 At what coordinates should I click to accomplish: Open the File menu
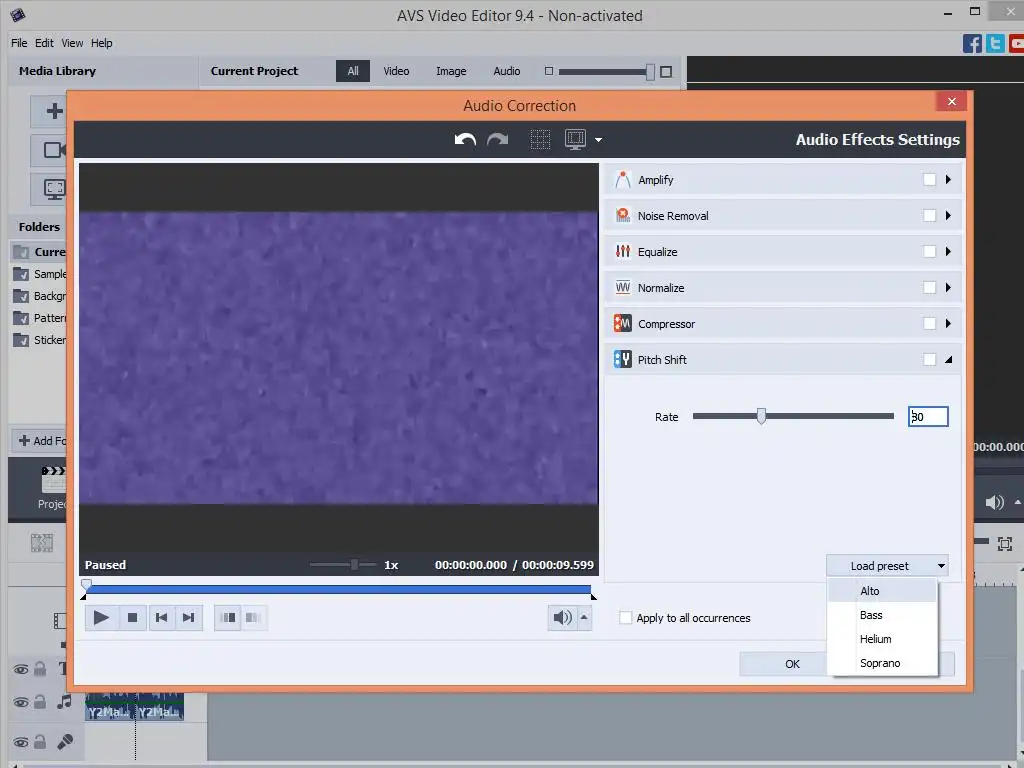click(19, 43)
